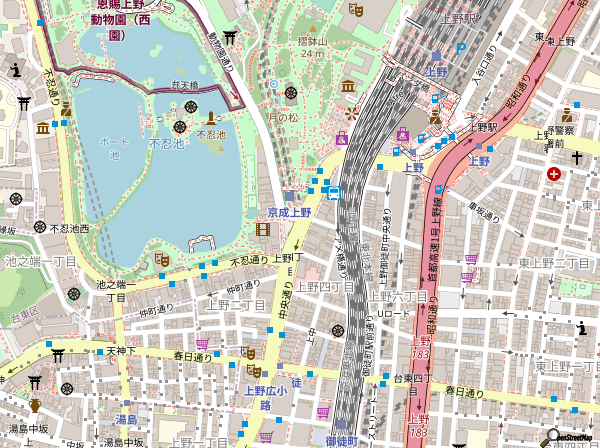The image size is (600, 448).
Task: Select the bus station icon by 京成上野
Action: tap(333, 192)
